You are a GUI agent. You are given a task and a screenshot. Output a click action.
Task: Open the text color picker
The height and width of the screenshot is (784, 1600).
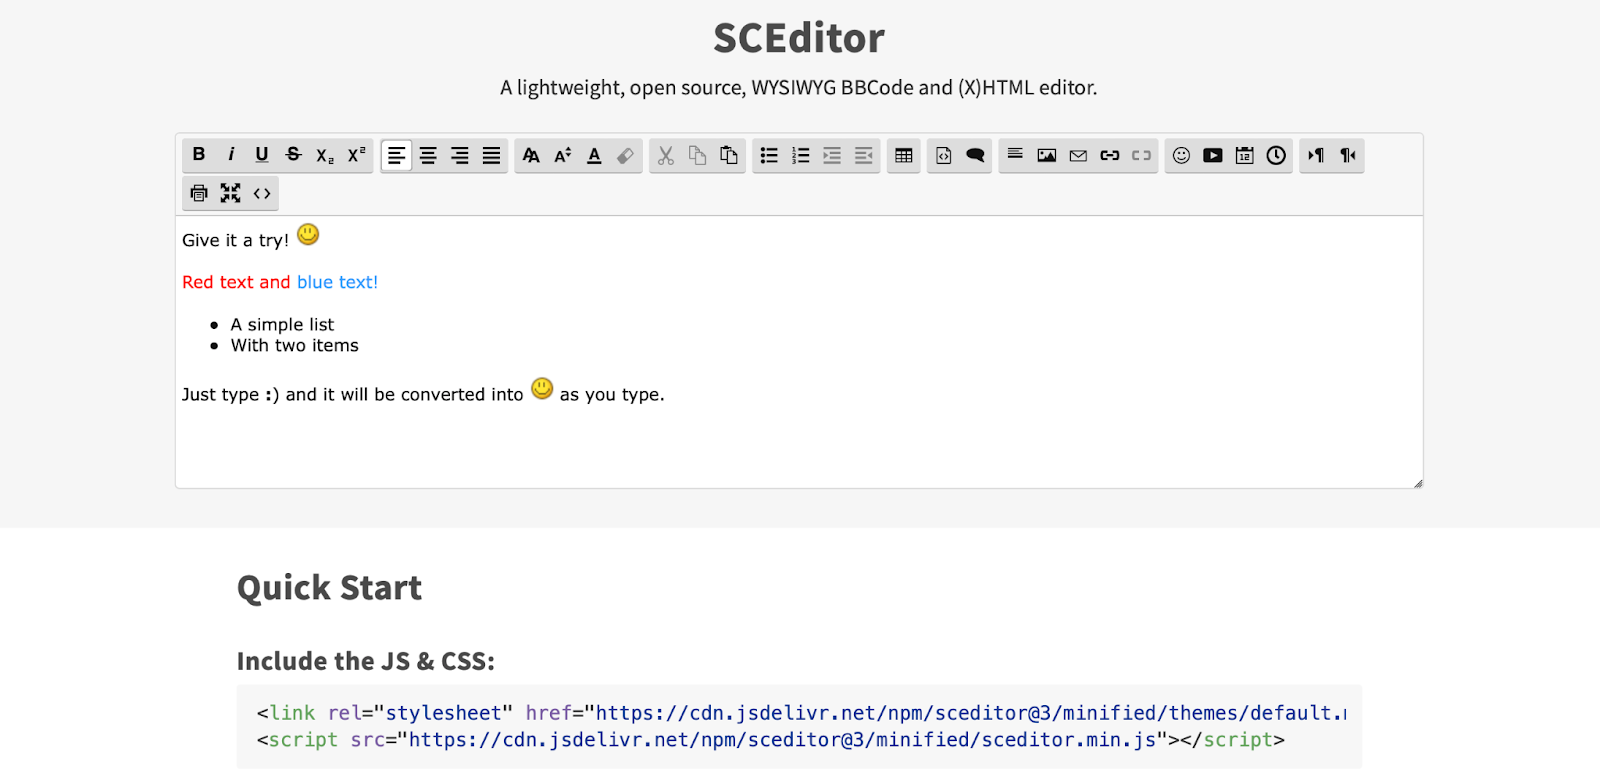(593, 155)
